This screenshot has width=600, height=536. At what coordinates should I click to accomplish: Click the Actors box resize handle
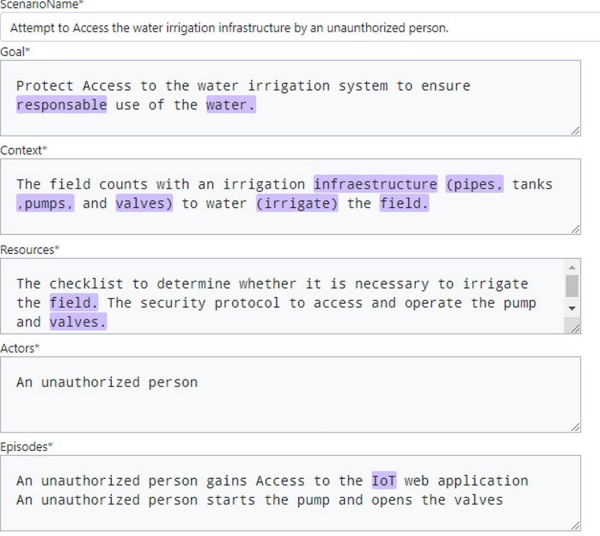coord(574,427)
